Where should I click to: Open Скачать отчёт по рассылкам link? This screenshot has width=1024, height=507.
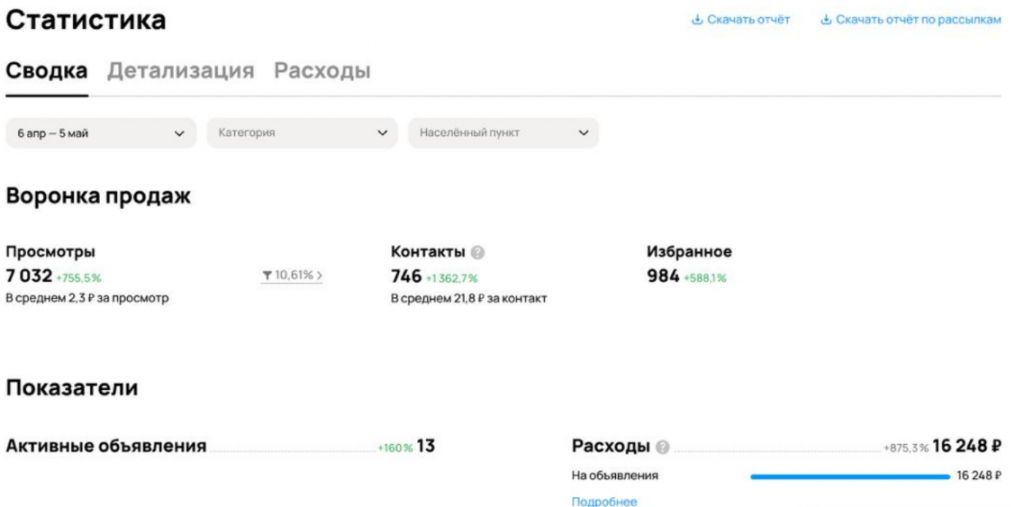click(918, 20)
